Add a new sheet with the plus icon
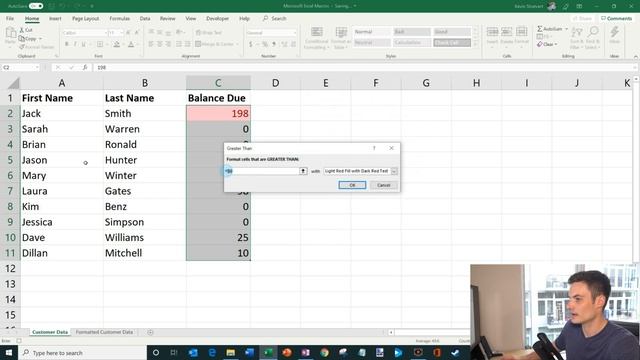 [x=150, y=332]
